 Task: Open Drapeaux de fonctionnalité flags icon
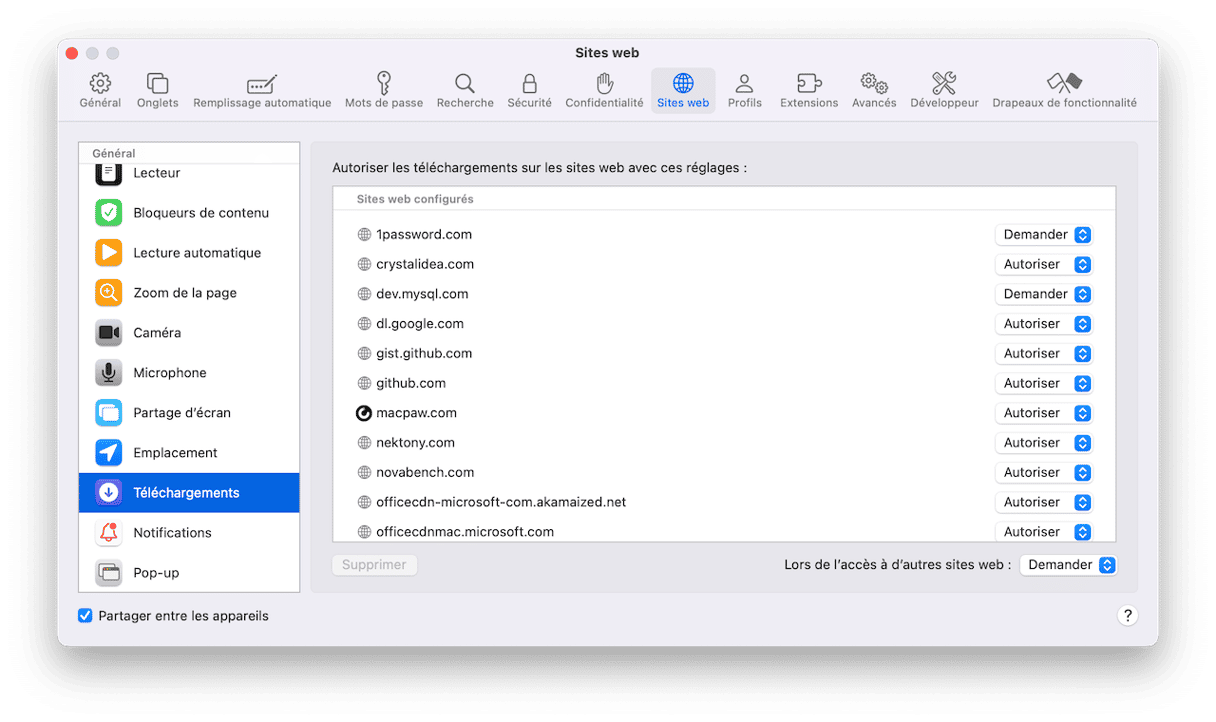click(1064, 84)
